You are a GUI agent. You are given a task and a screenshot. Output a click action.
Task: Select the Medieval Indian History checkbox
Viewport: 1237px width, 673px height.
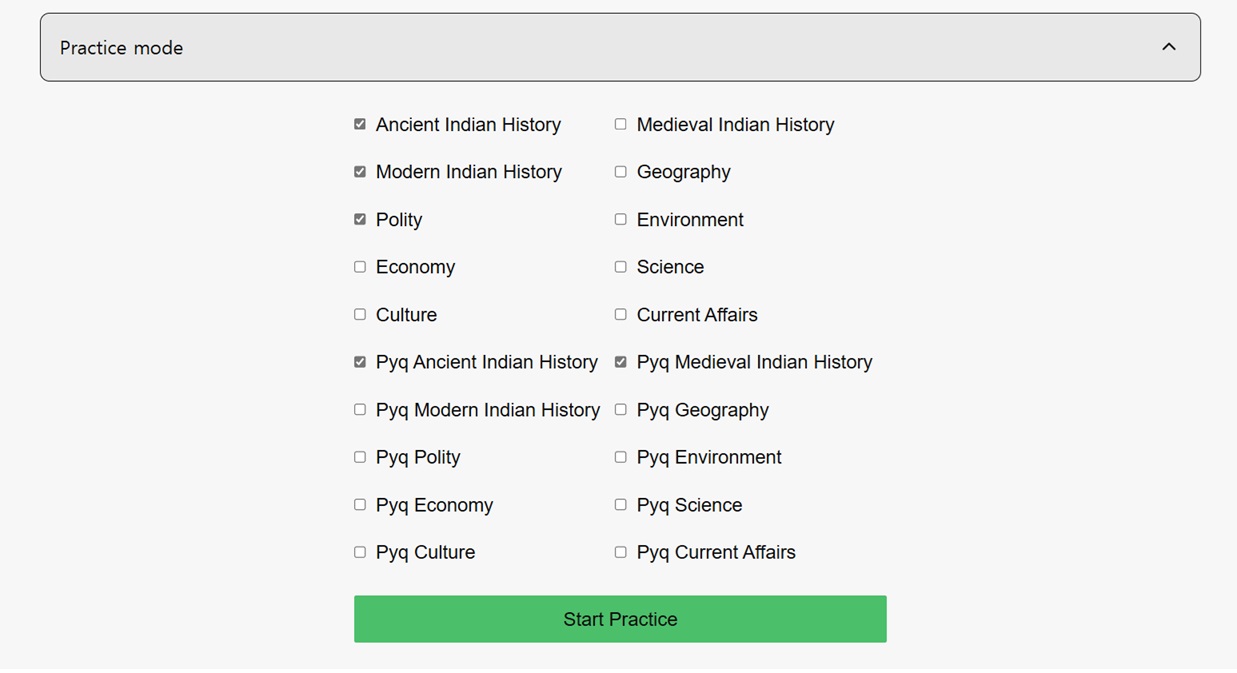click(x=621, y=124)
